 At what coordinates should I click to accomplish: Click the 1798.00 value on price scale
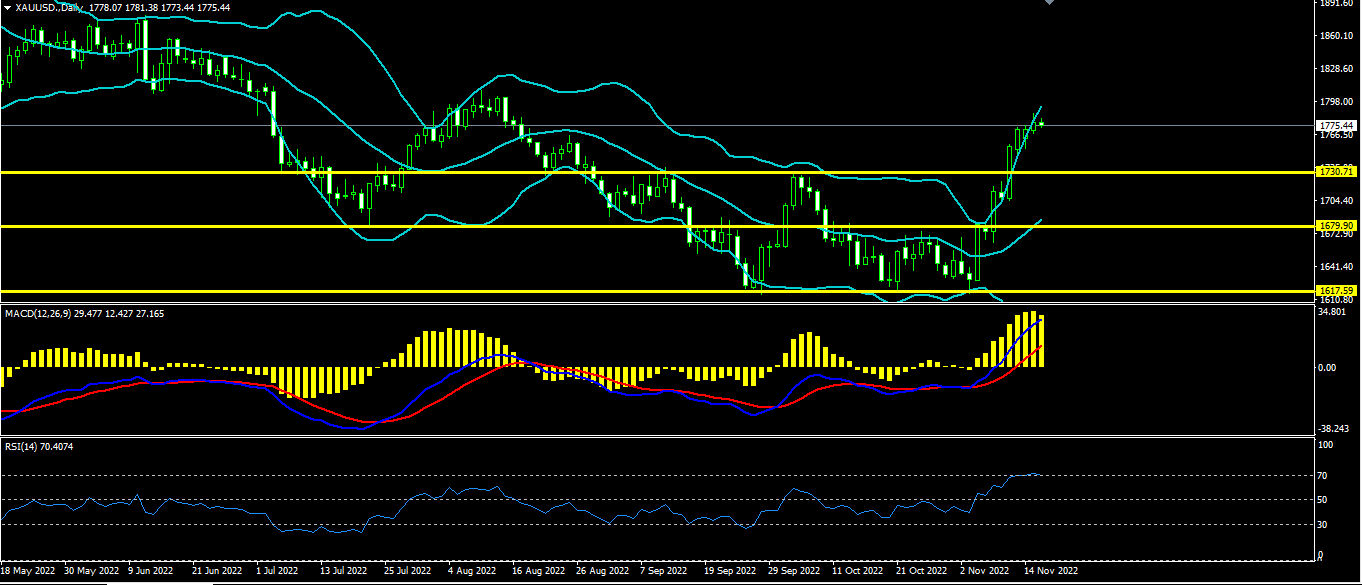[x=1338, y=102]
